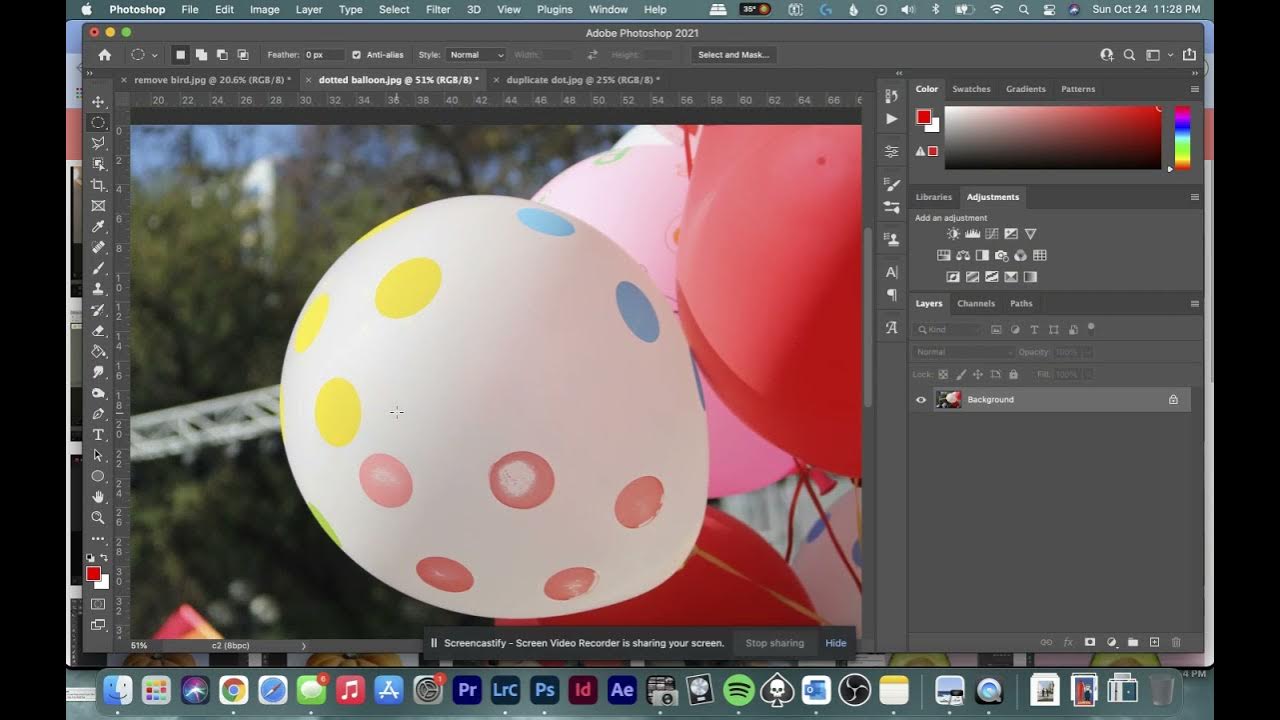
Task: Open the Layers panel options menu
Action: (x=1194, y=304)
